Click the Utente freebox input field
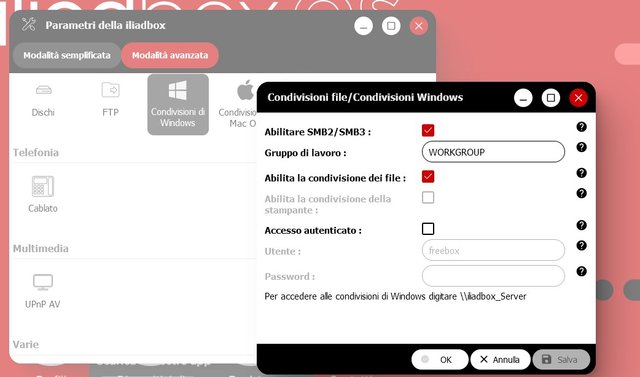Viewport: 640px width, 377px height. [x=493, y=250]
